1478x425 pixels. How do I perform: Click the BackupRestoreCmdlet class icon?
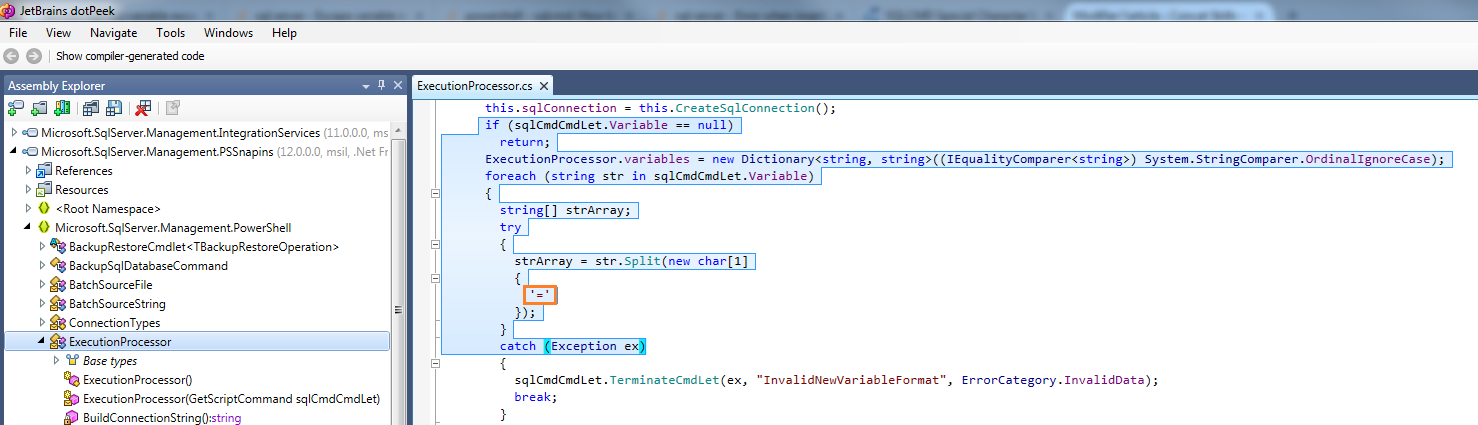58,247
